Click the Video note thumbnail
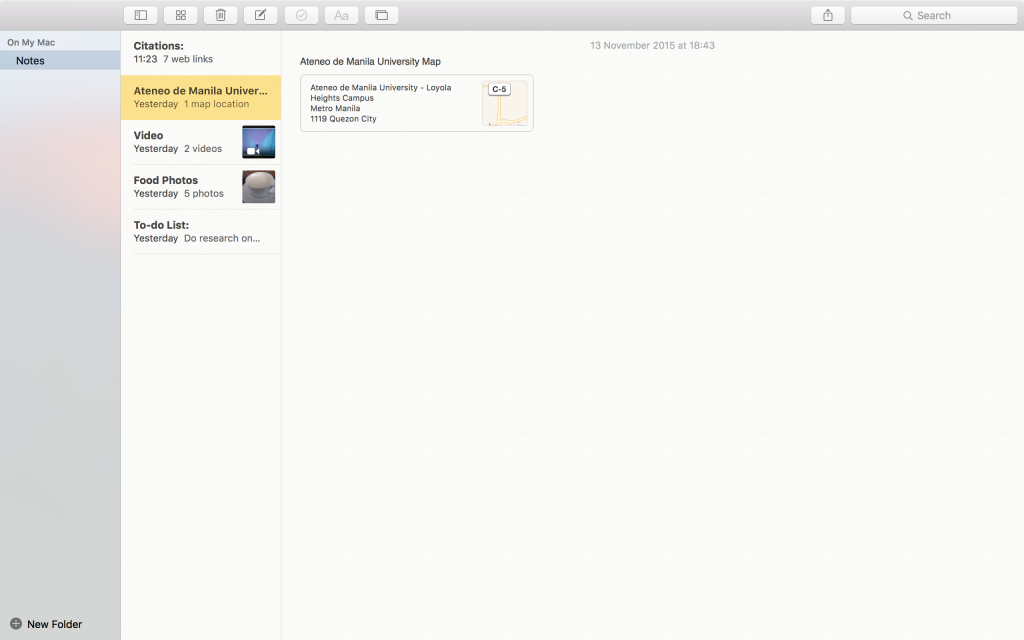 [259, 142]
